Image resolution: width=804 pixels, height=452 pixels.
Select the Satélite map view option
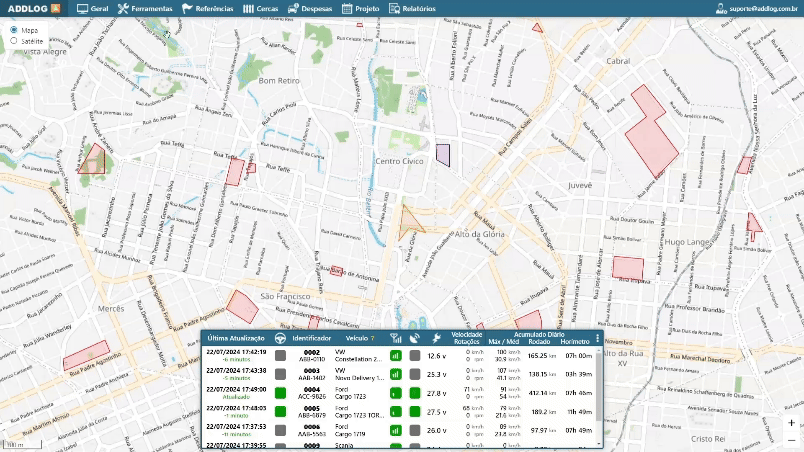tap(14, 41)
